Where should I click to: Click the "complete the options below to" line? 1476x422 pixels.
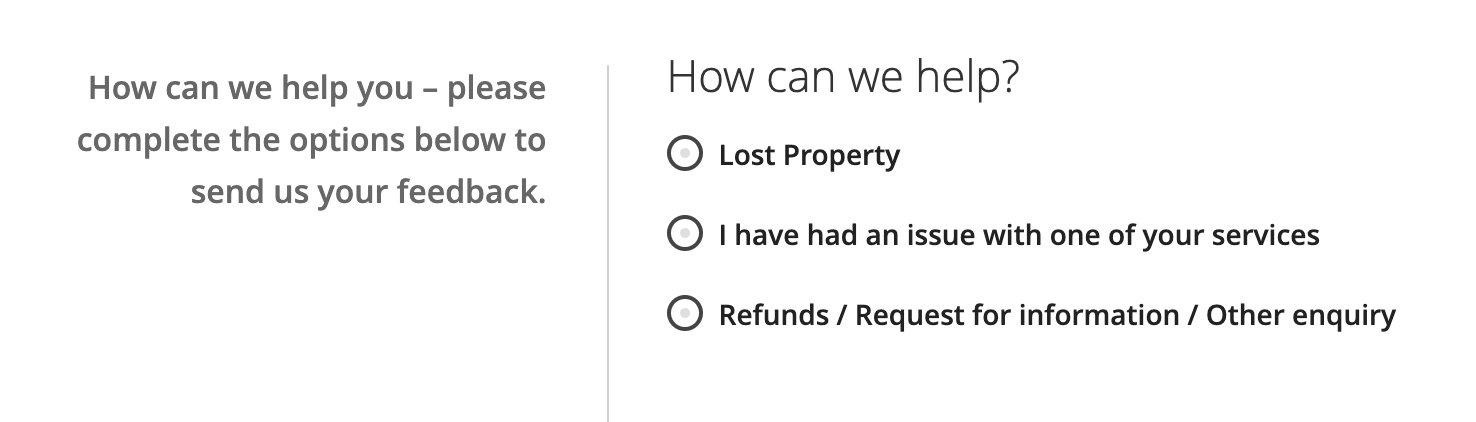tap(311, 139)
